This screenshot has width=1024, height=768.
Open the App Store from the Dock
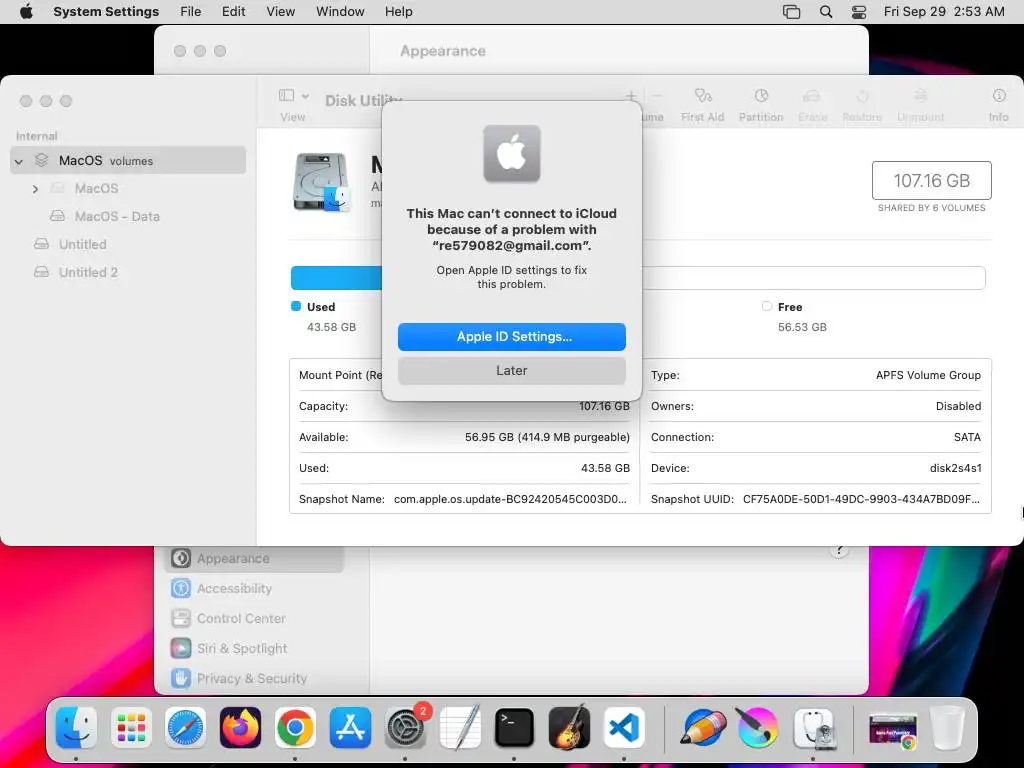pyautogui.click(x=350, y=727)
